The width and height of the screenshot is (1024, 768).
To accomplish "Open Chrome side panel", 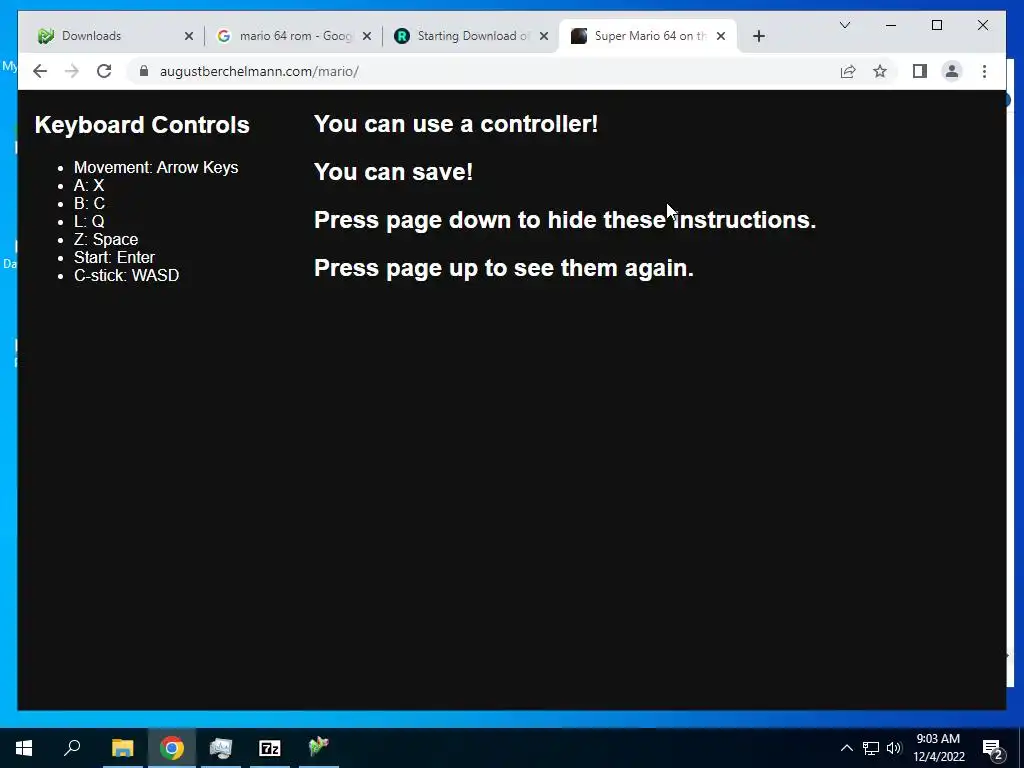I will click(920, 71).
